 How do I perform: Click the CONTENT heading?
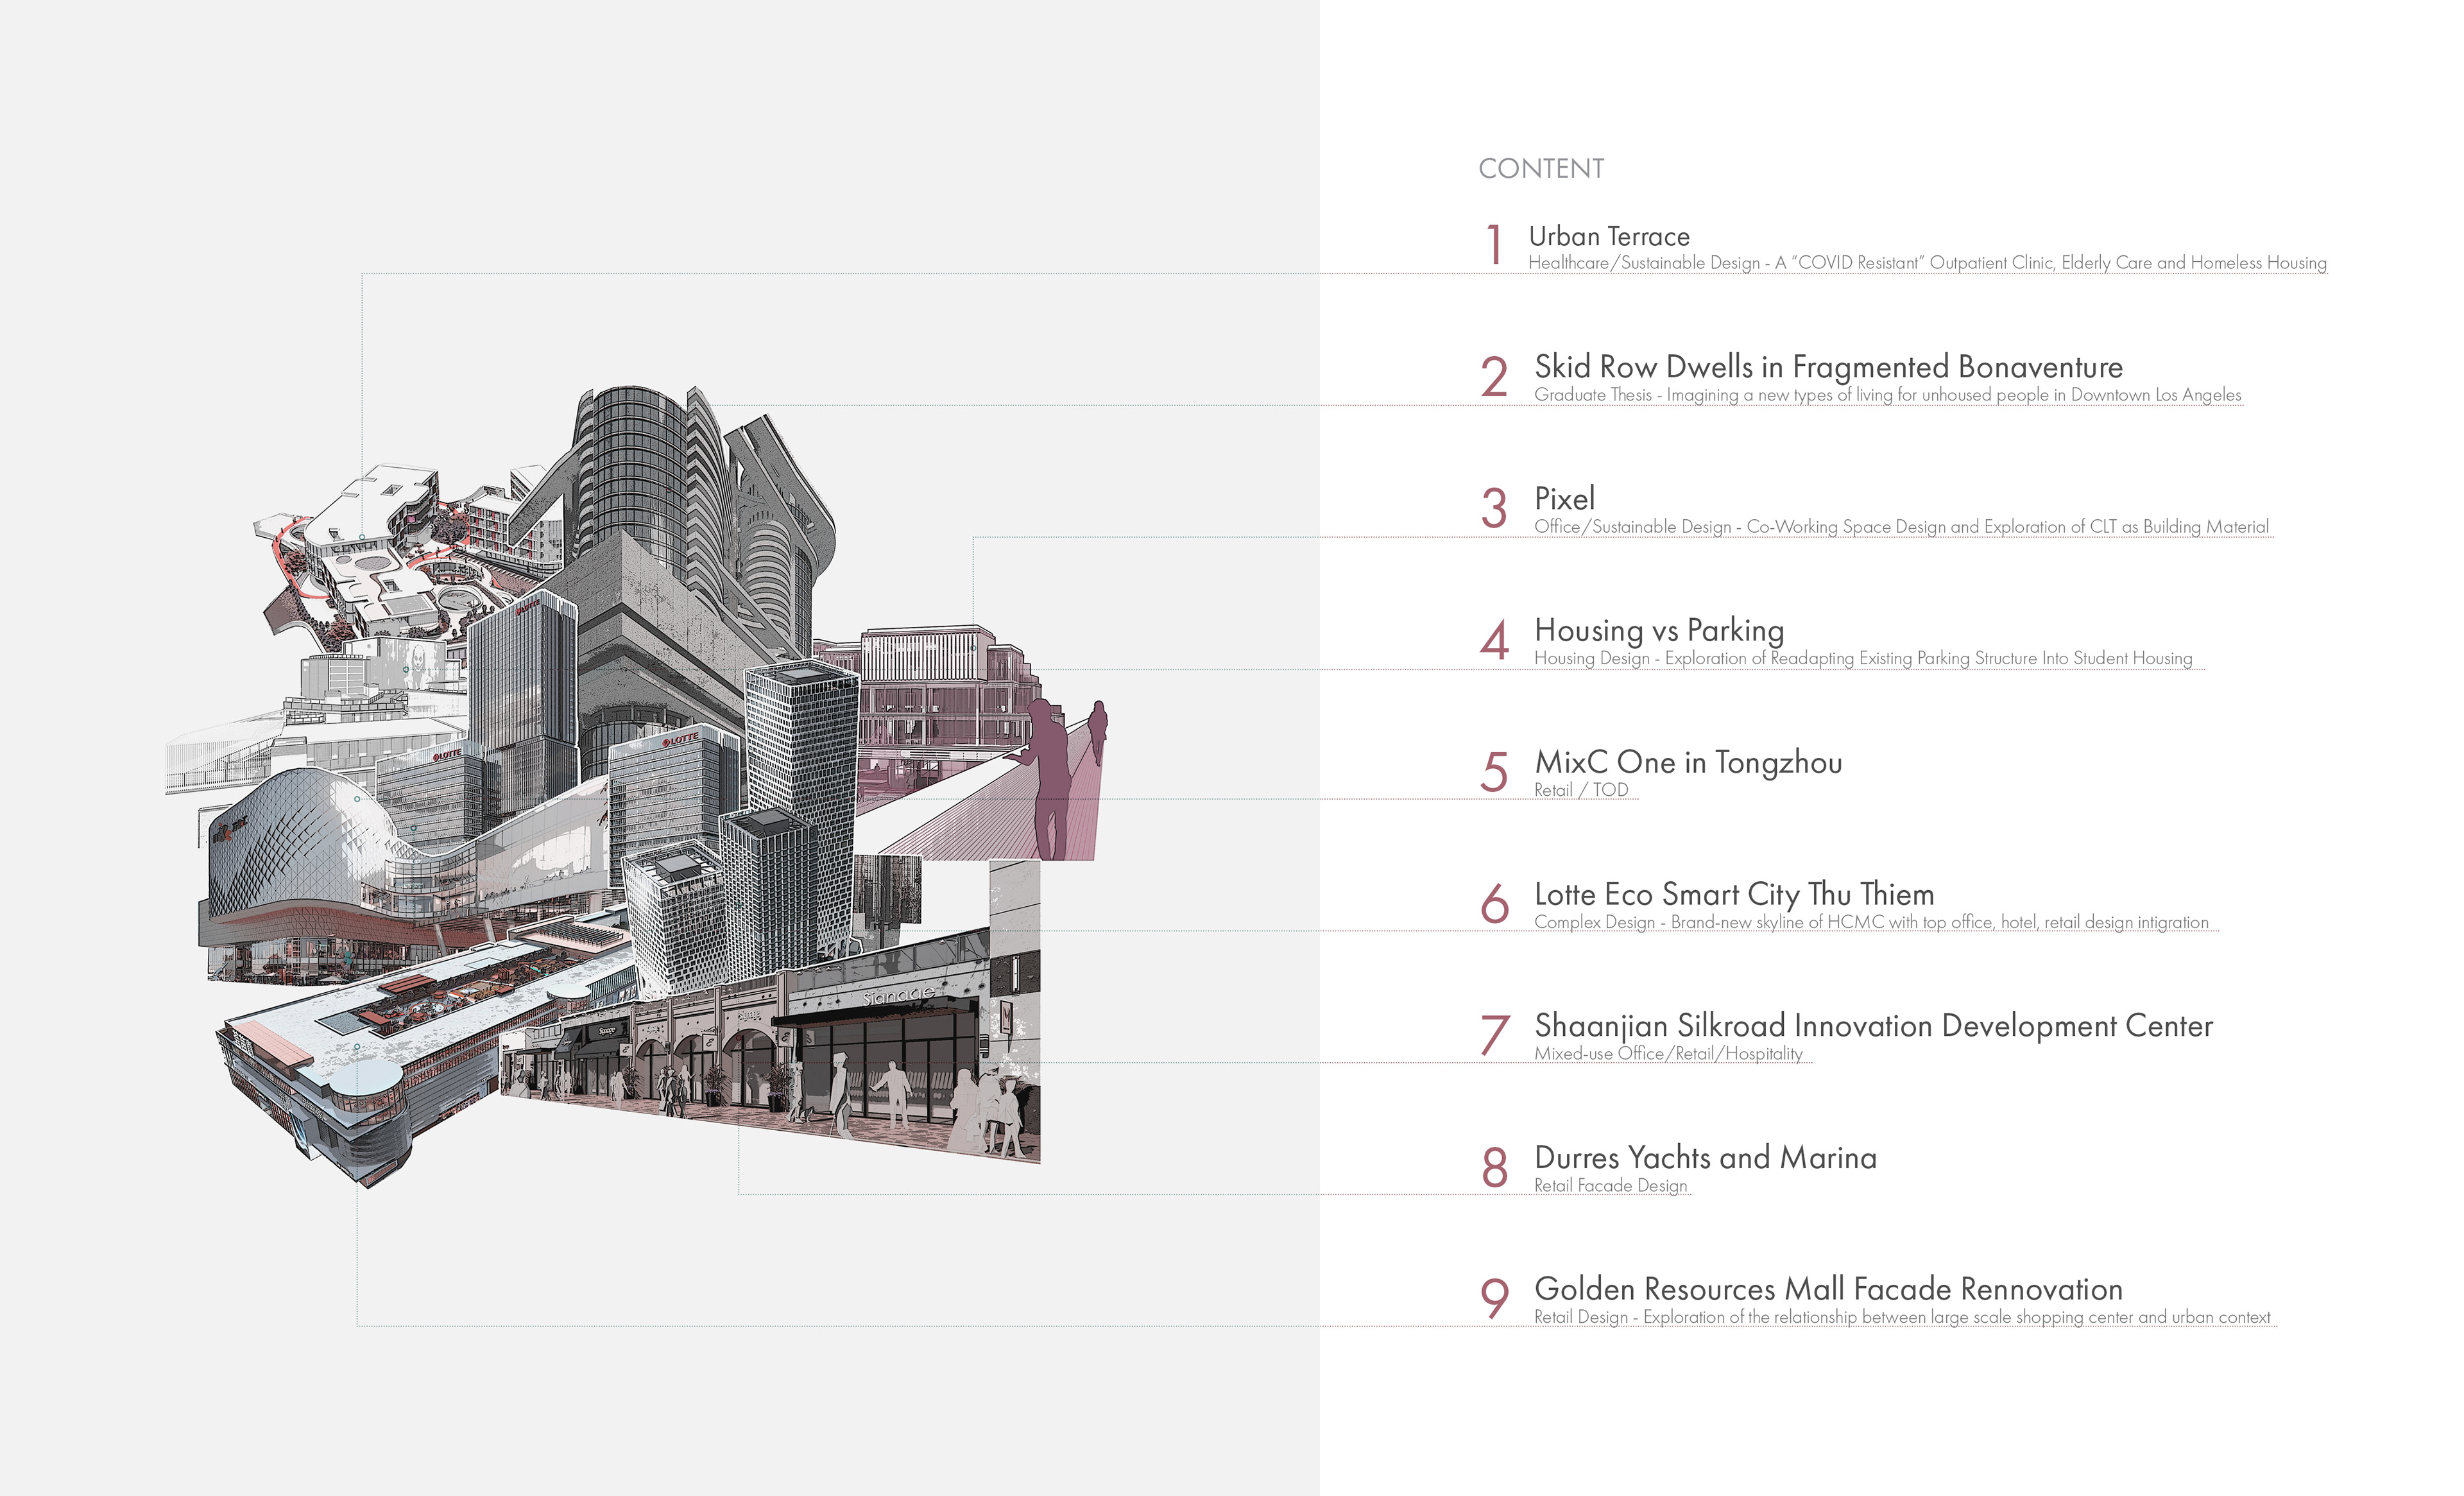pos(1541,169)
